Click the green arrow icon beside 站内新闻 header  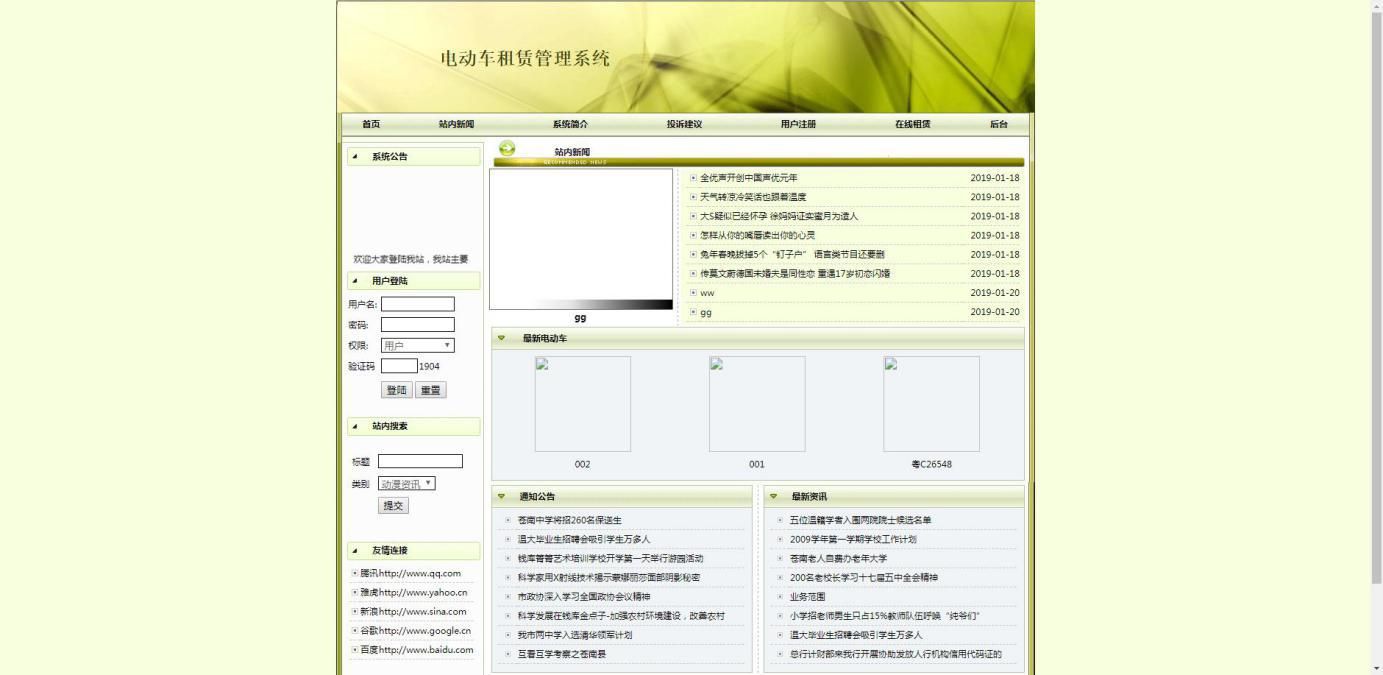point(508,146)
